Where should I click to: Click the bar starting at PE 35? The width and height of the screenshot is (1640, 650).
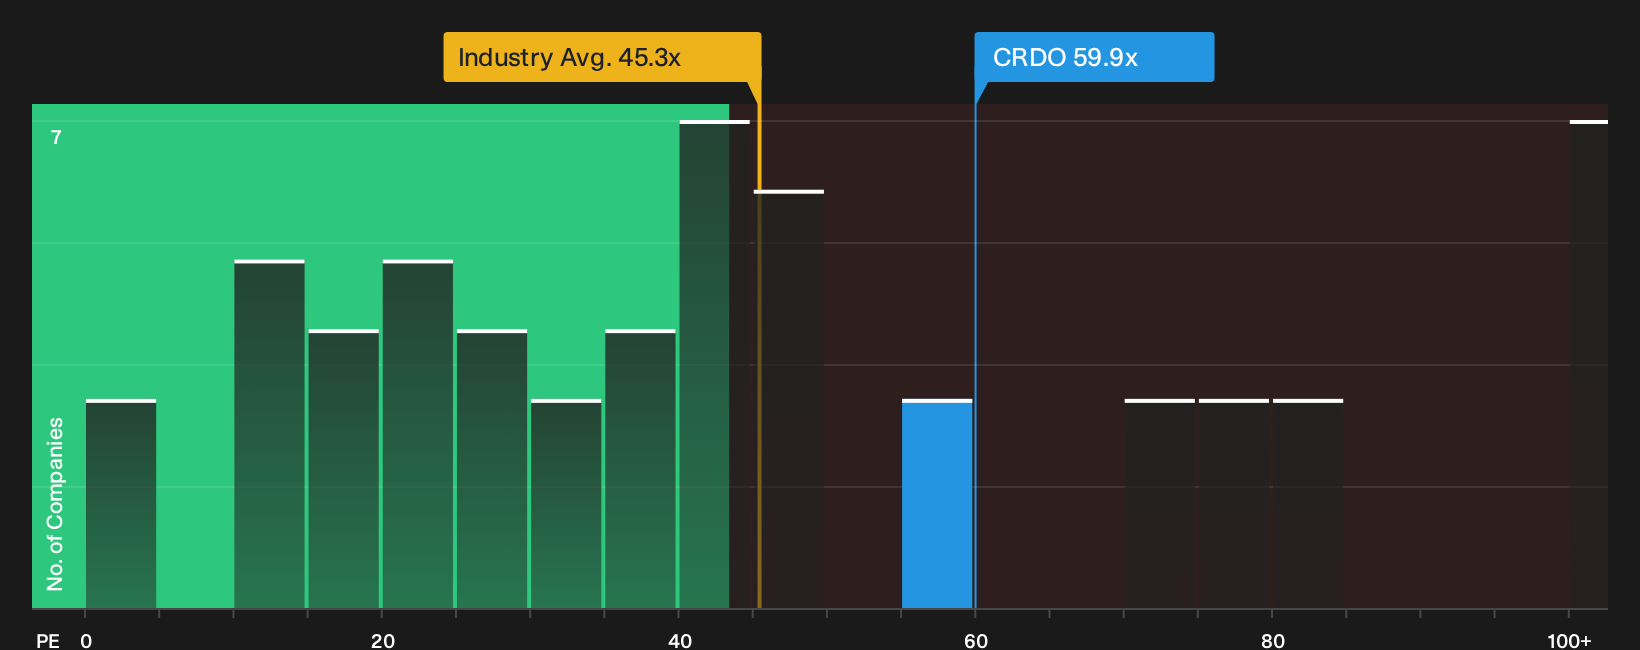[x=640, y=469]
